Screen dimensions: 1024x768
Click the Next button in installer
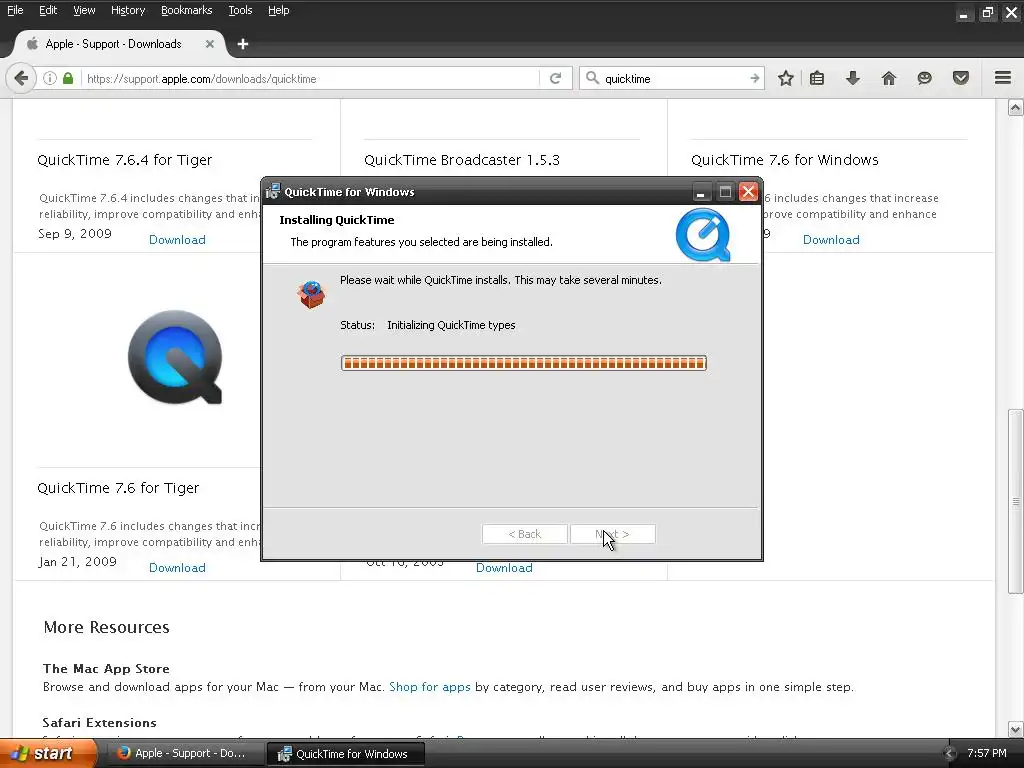click(613, 534)
